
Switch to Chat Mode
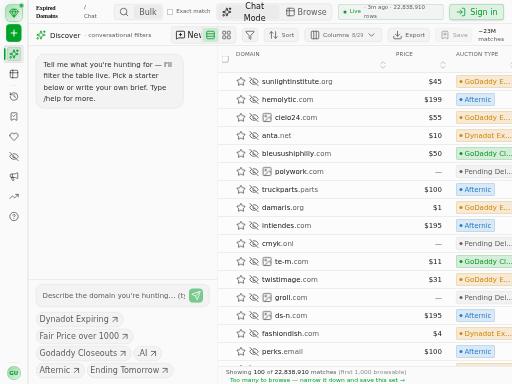(248, 12)
